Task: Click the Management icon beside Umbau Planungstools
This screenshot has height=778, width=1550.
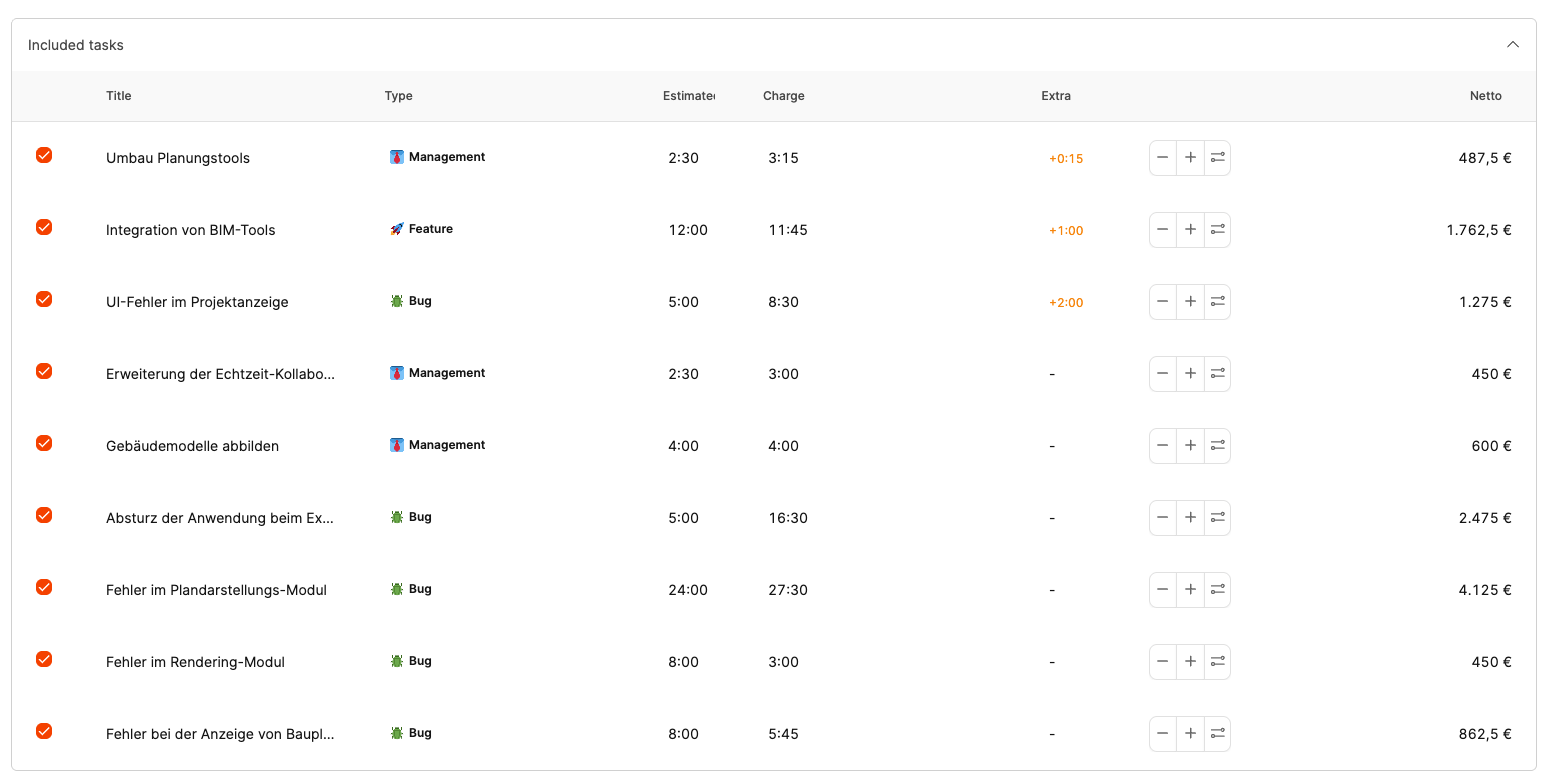Action: (x=397, y=157)
